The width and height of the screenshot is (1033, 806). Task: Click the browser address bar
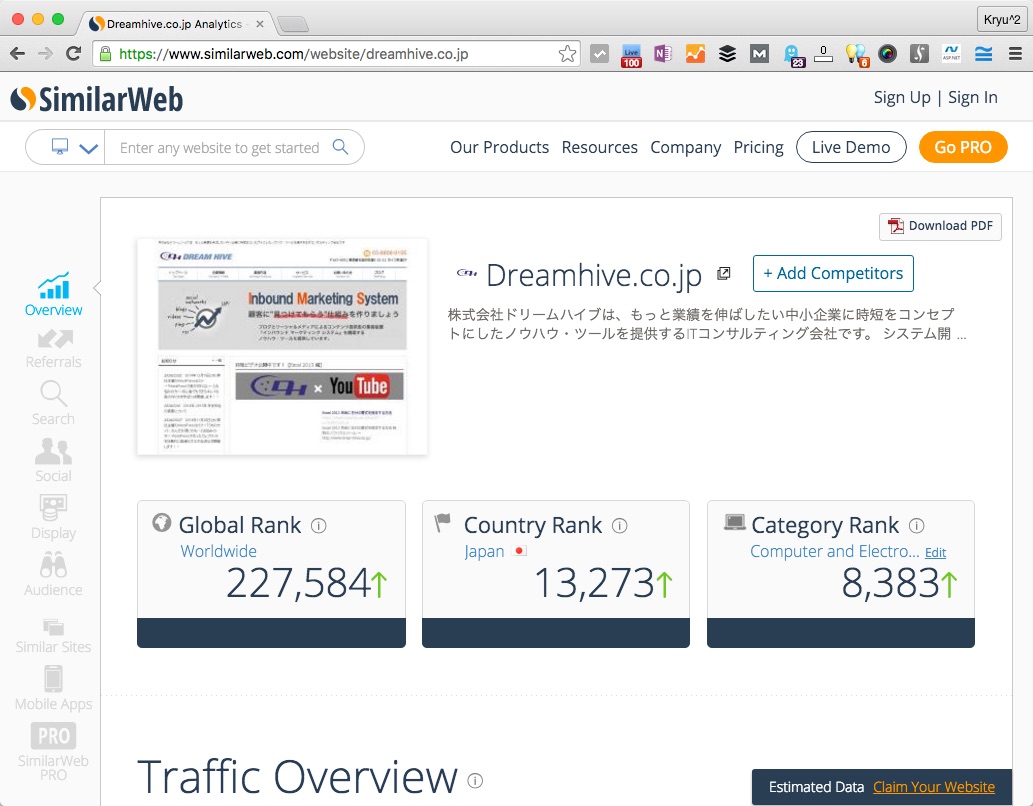[x=336, y=54]
